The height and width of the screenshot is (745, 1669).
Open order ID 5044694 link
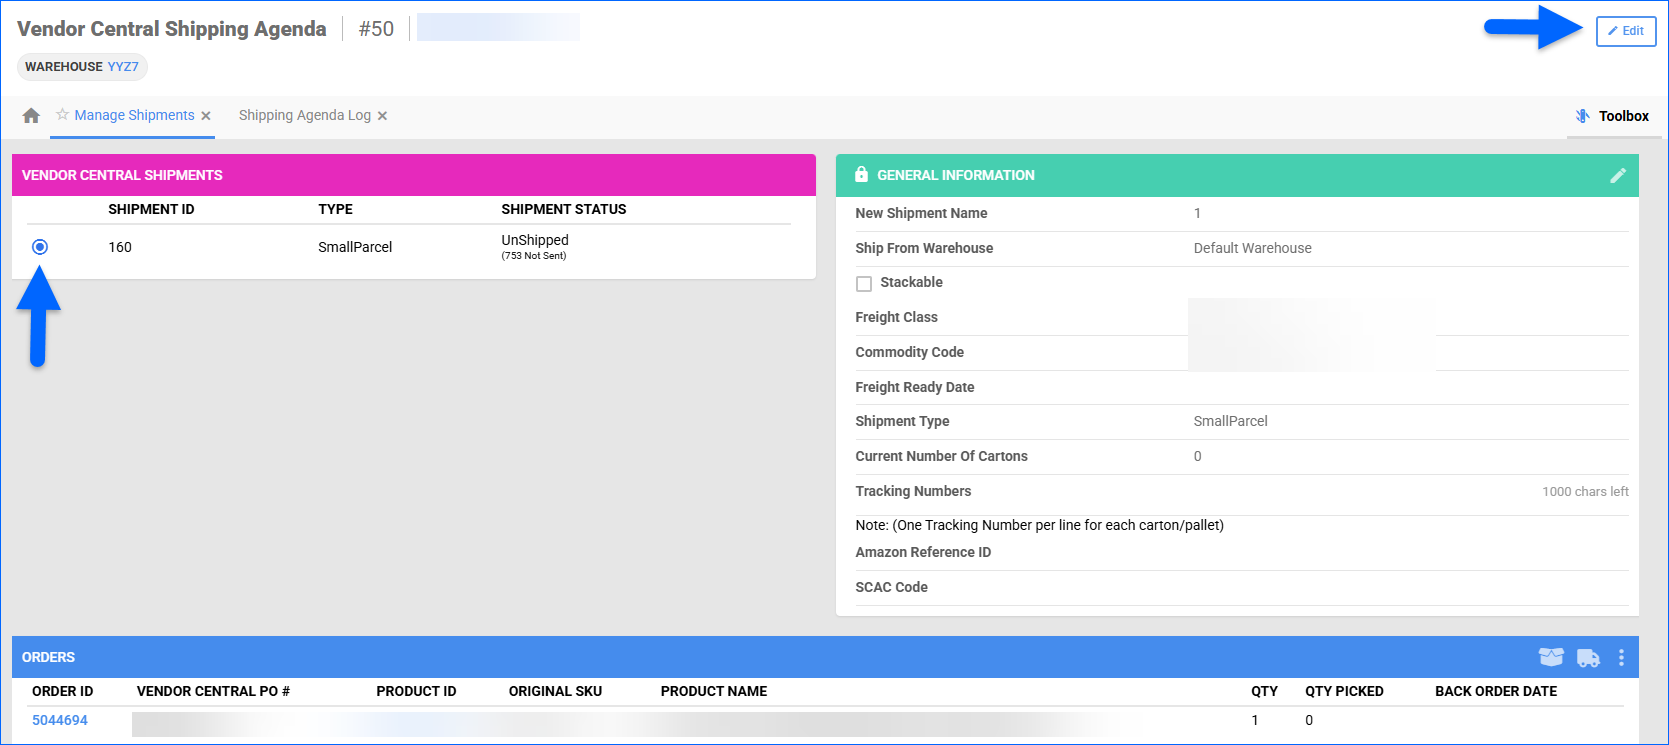60,720
